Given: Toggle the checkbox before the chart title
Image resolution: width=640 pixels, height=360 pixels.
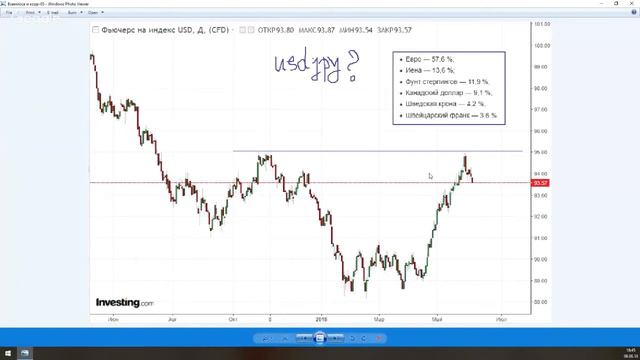Looking at the screenshot, I should (96, 30).
